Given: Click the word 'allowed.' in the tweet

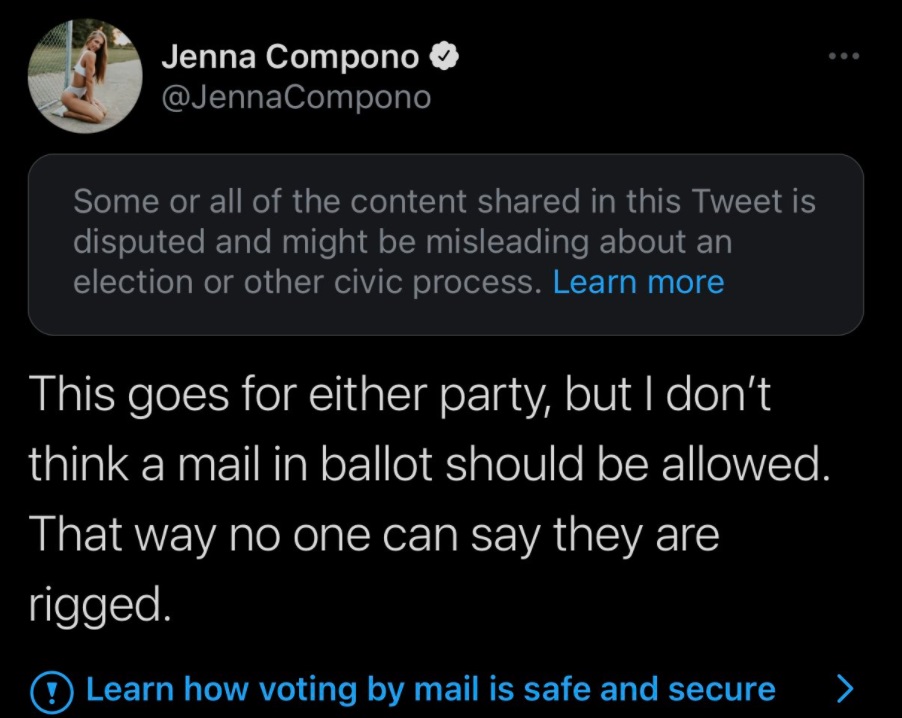Looking at the screenshot, I should (746, 464).
